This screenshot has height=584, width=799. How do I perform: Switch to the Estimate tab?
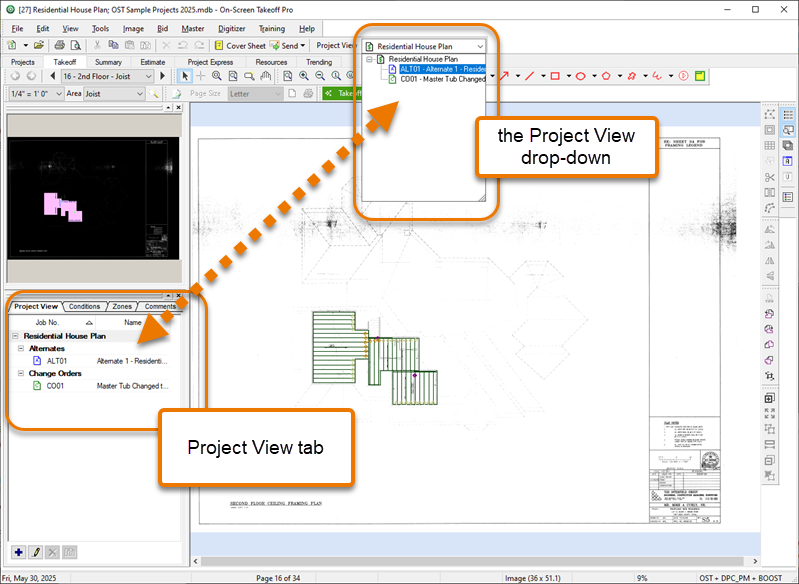[x=153, y=62]
